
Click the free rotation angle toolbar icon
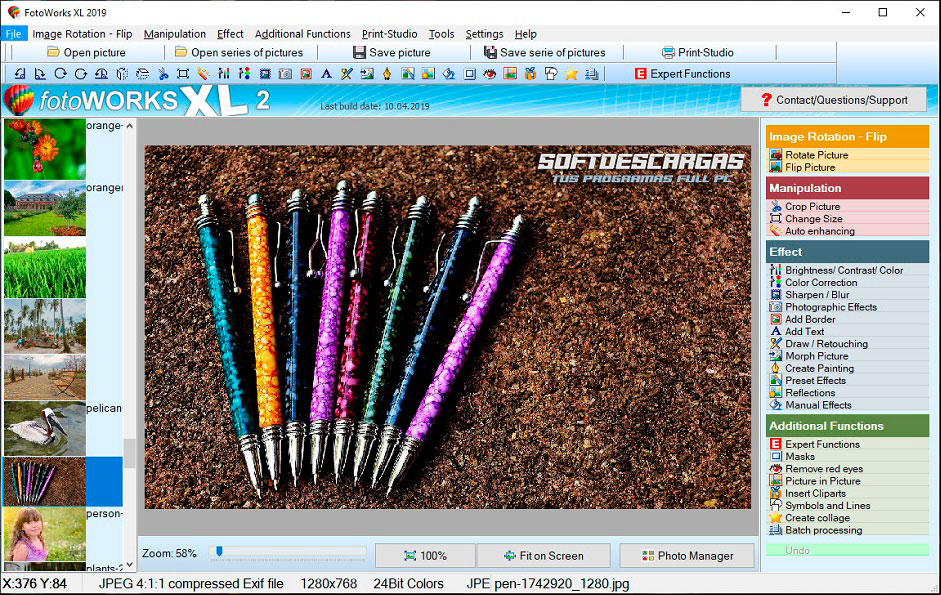point(101,74)
